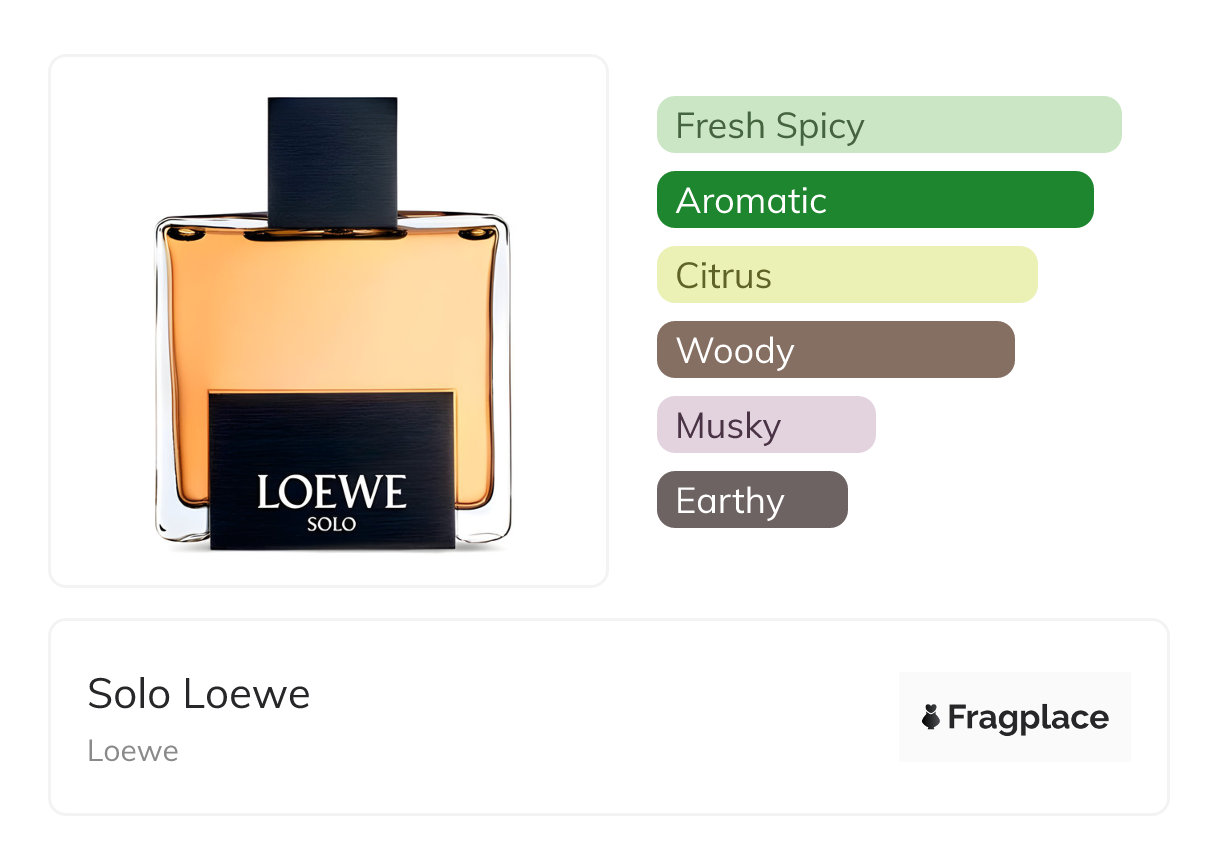
Task: Select the Musky accord bar
Action: [x=766, y=425]
